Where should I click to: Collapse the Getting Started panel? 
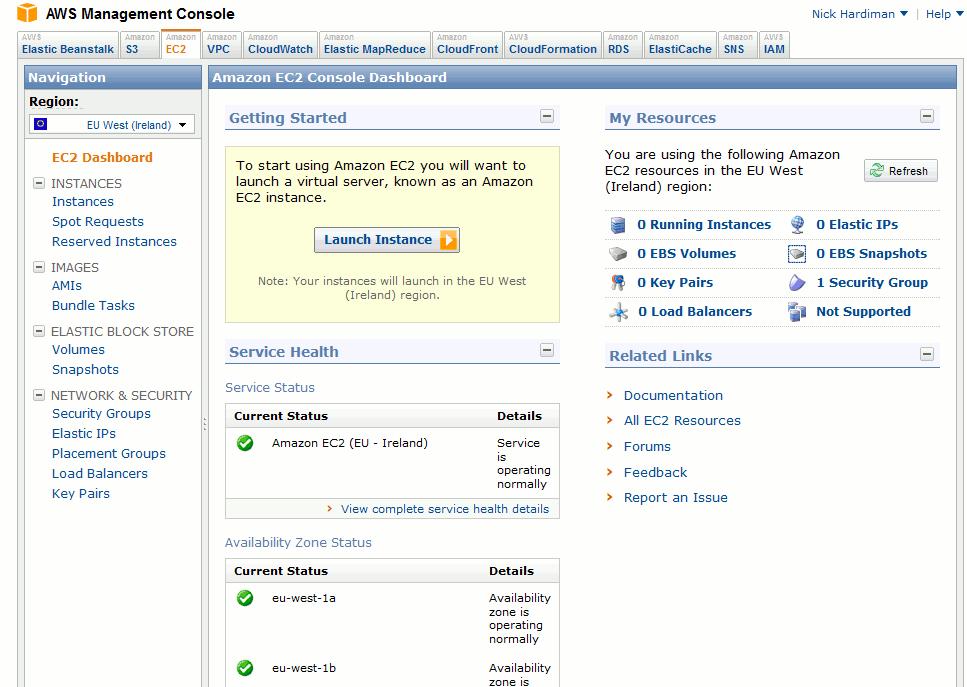(x=547, y=116)
